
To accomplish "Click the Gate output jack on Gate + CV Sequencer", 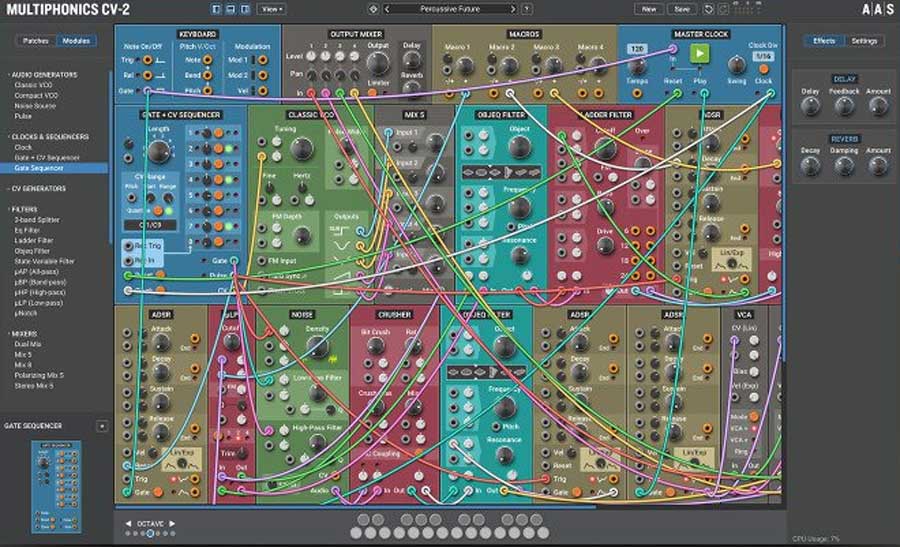I will [x=234, y=261].
